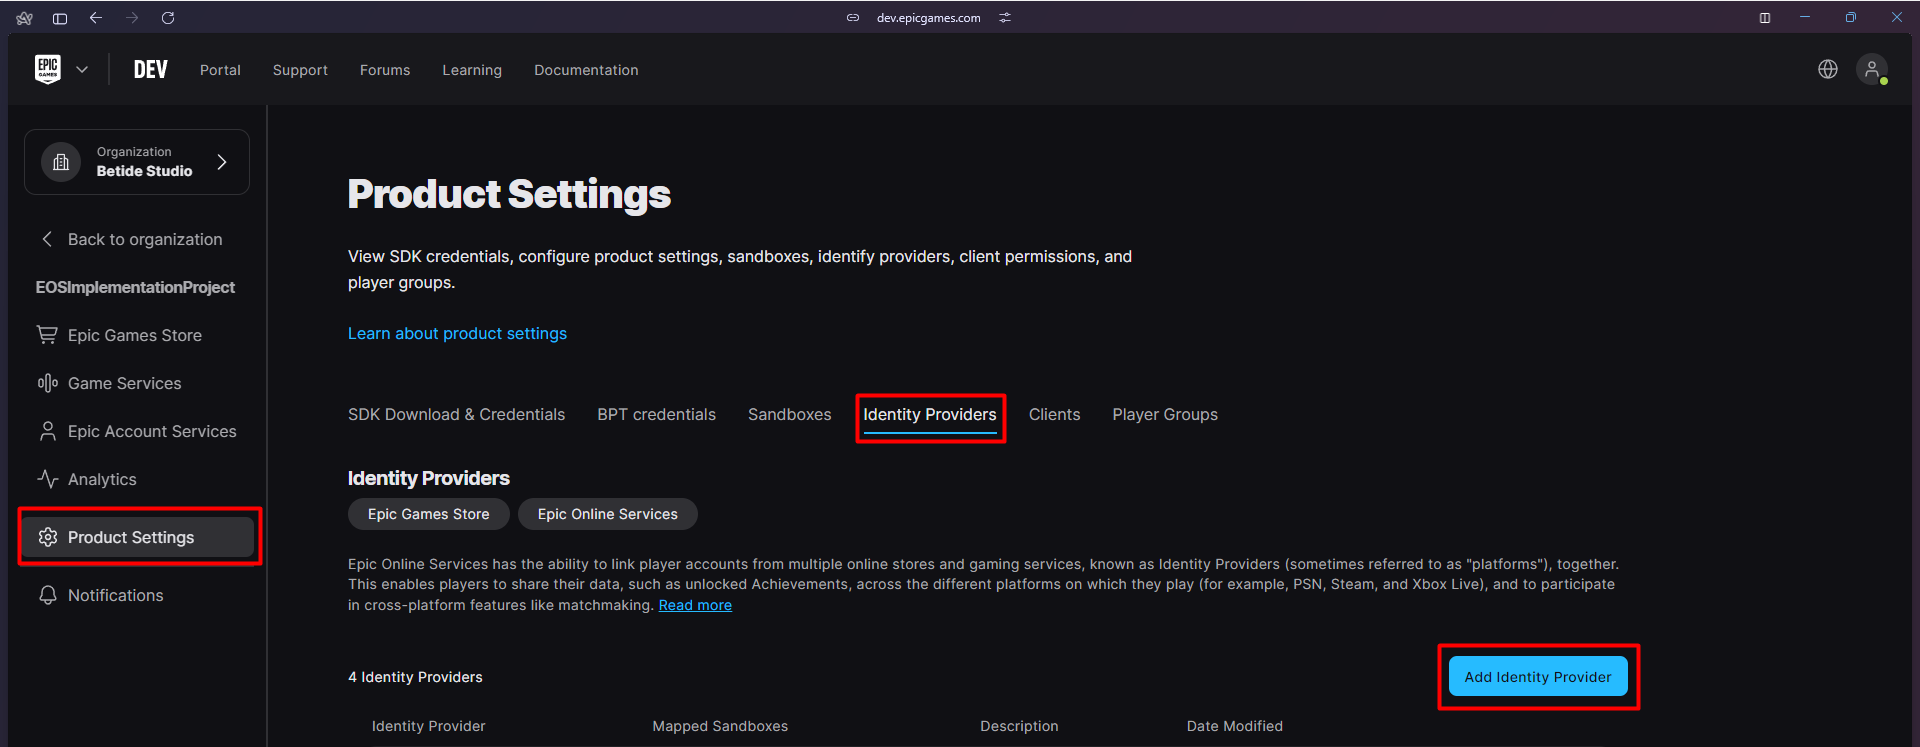1920x747 pixels.
Task: Open site settings icon in address bar
Action: pyautogui.click(x=1005, y=18)
